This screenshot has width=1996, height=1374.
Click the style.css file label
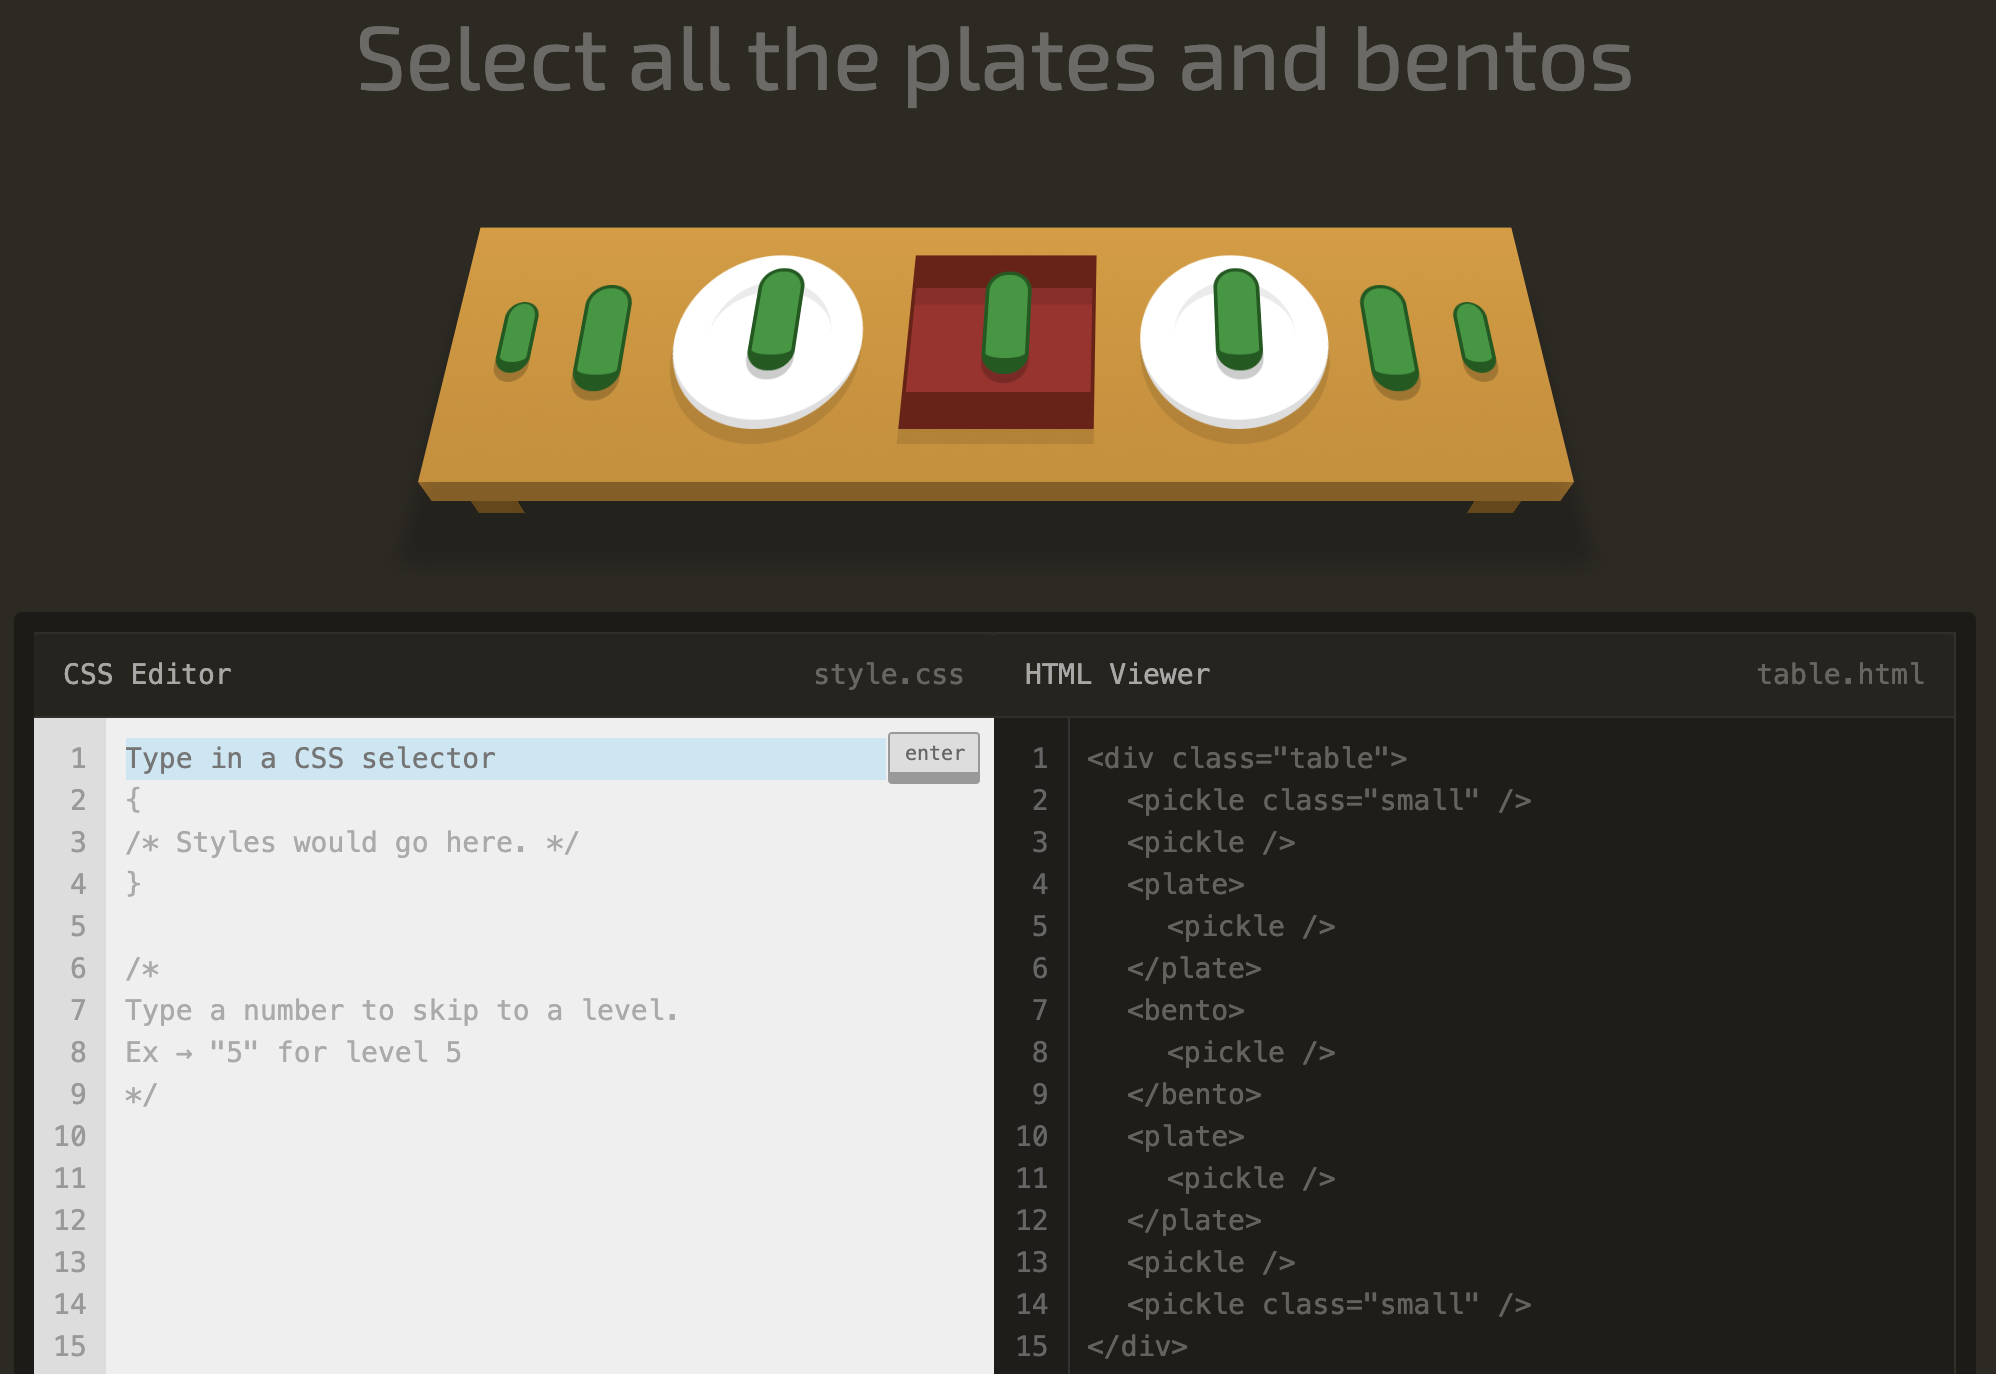tap(888, 674)
